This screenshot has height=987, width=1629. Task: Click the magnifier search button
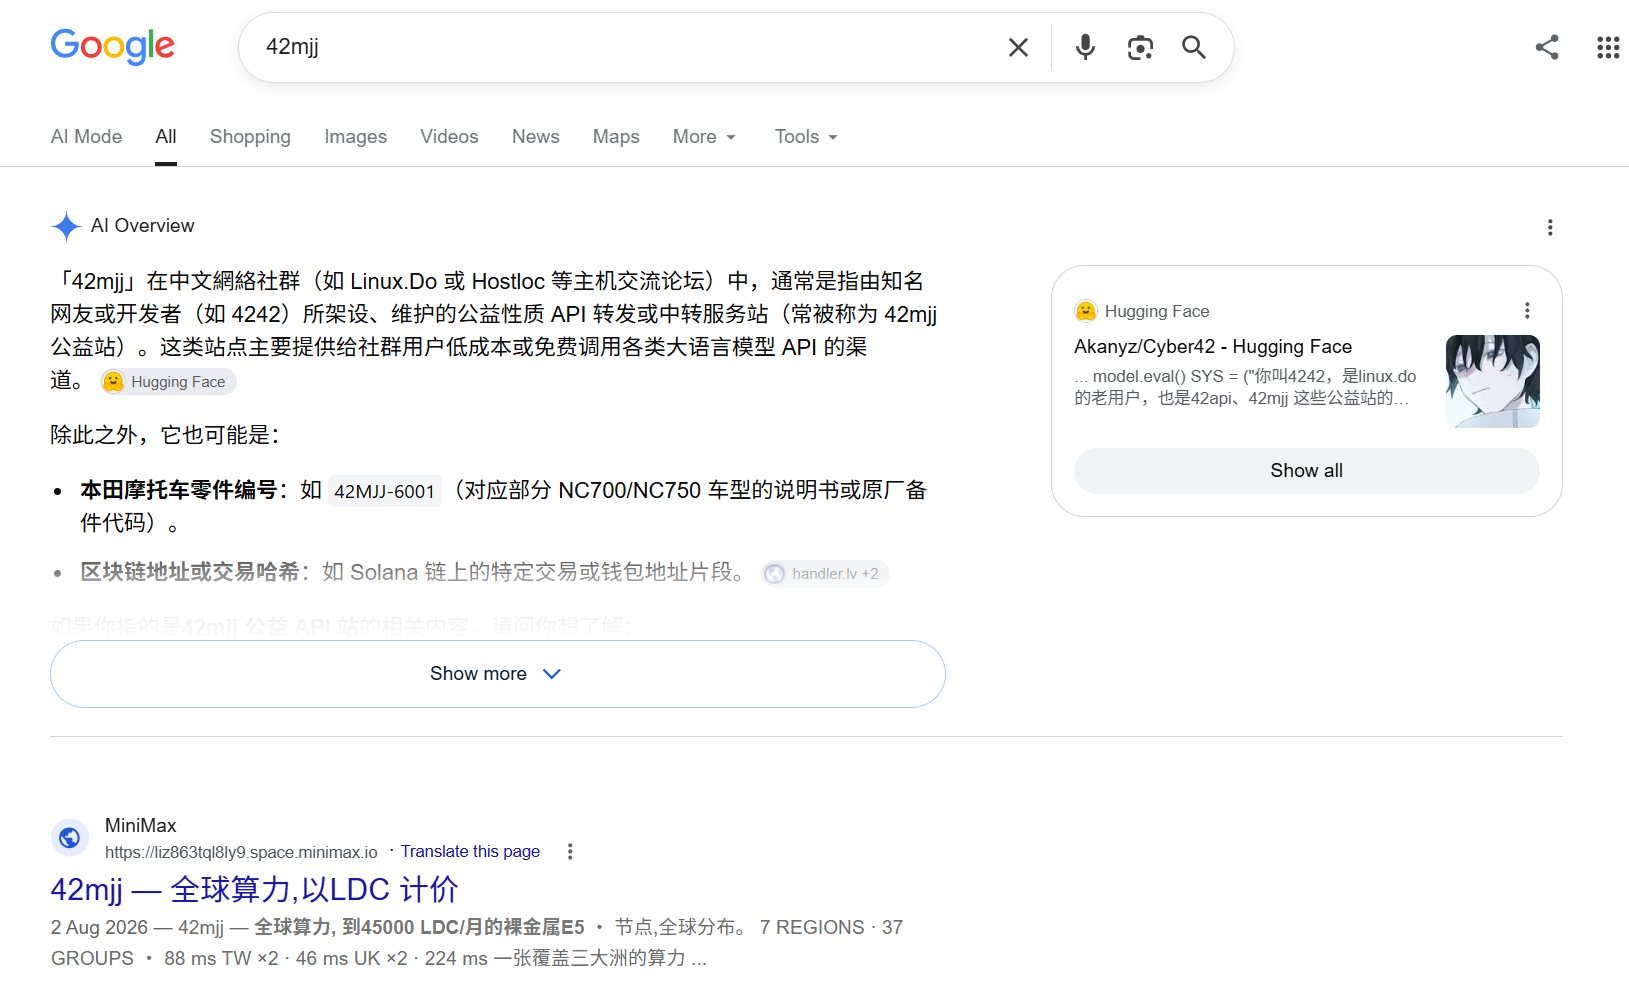click(1194, 47)
